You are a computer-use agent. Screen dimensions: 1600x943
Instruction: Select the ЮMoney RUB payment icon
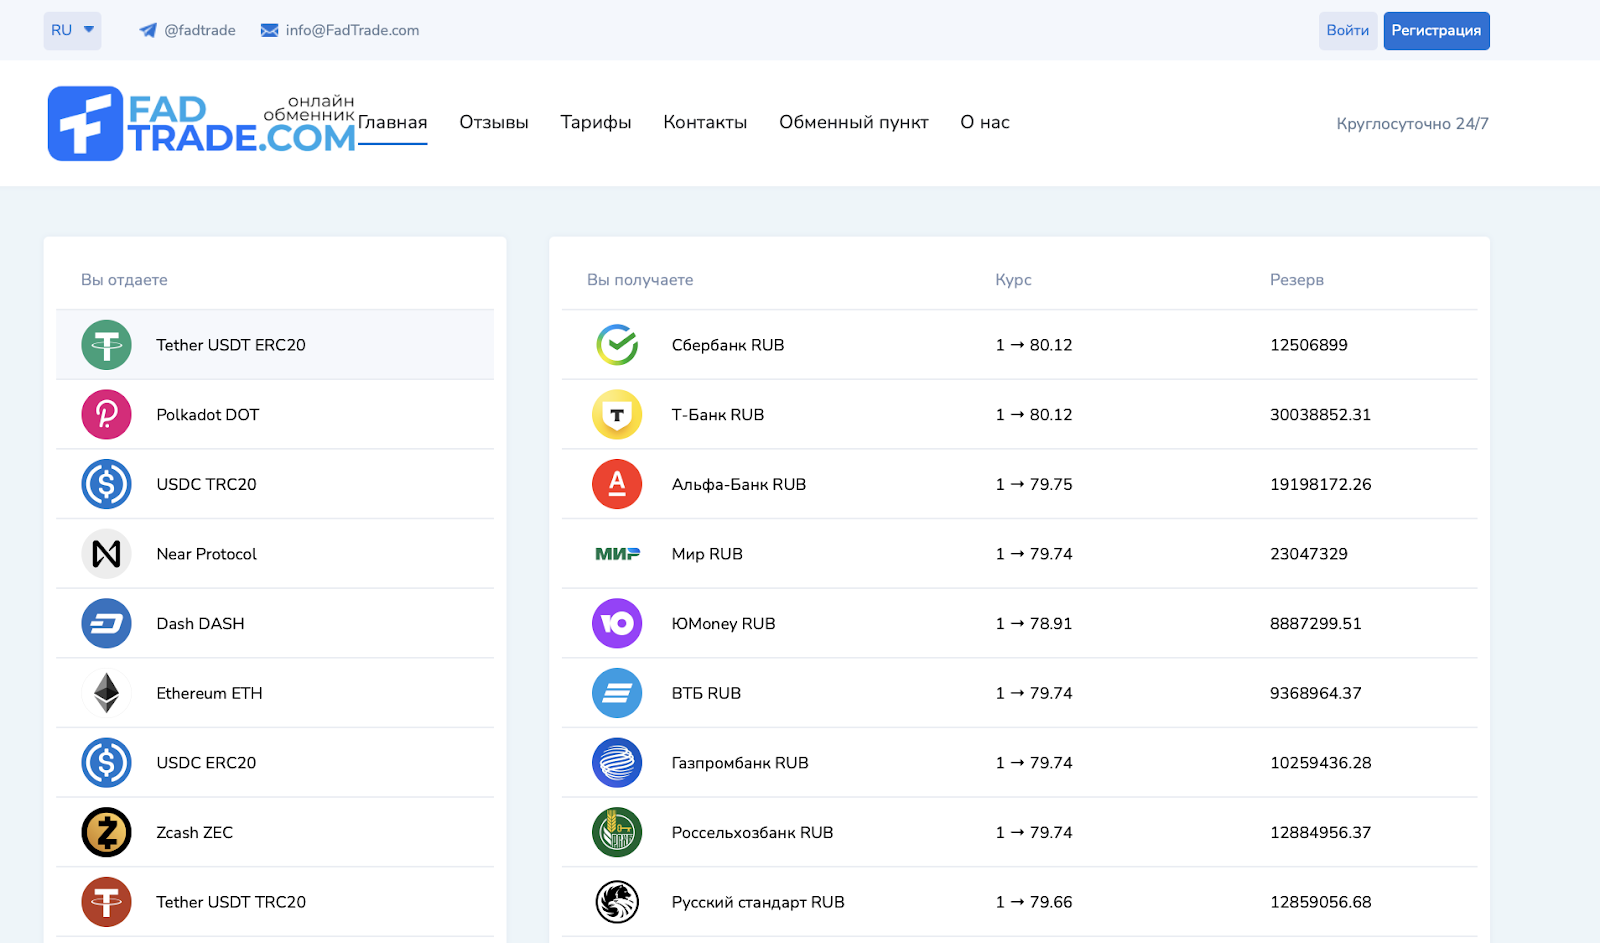617,623
